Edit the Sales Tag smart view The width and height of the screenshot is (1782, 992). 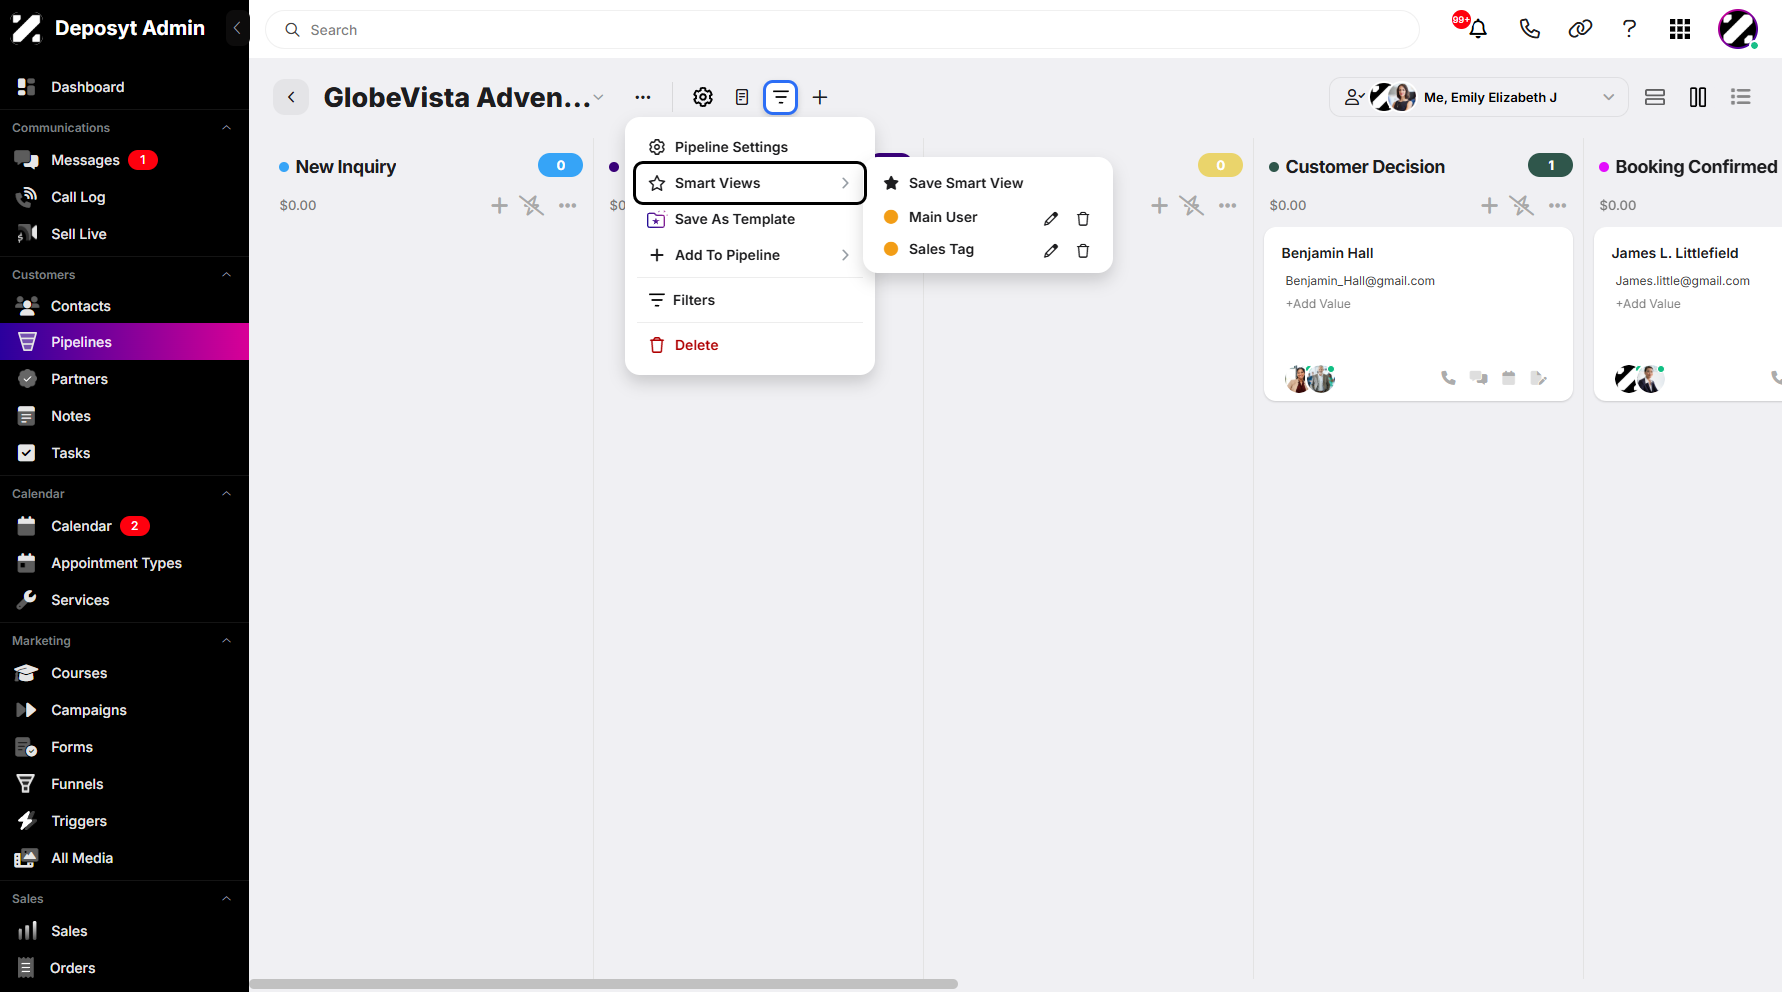pos(1051,250)
